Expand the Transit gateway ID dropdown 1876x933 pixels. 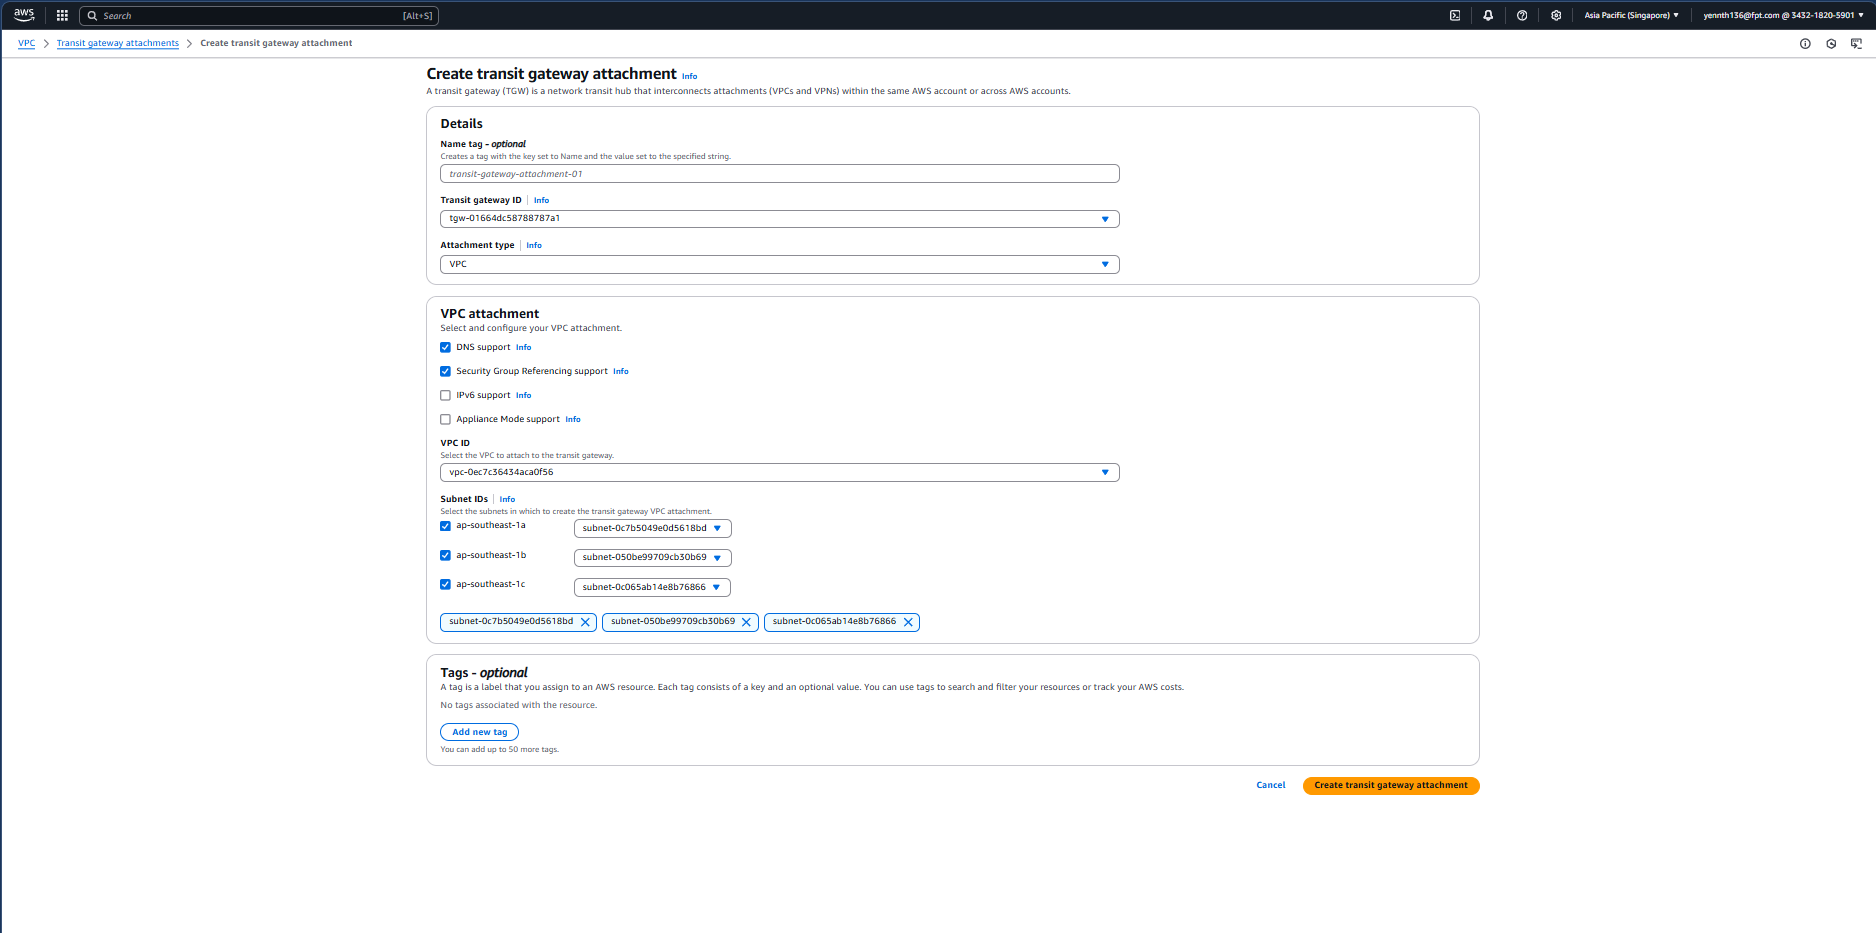tap(779, 219)
